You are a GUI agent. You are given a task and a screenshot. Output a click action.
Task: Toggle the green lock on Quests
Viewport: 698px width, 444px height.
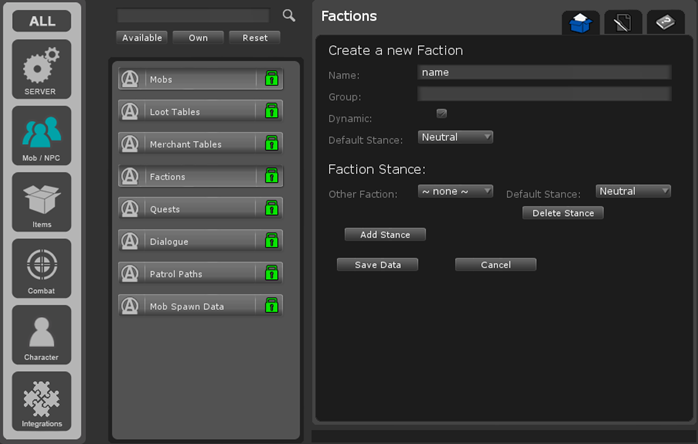click(271, 209)
